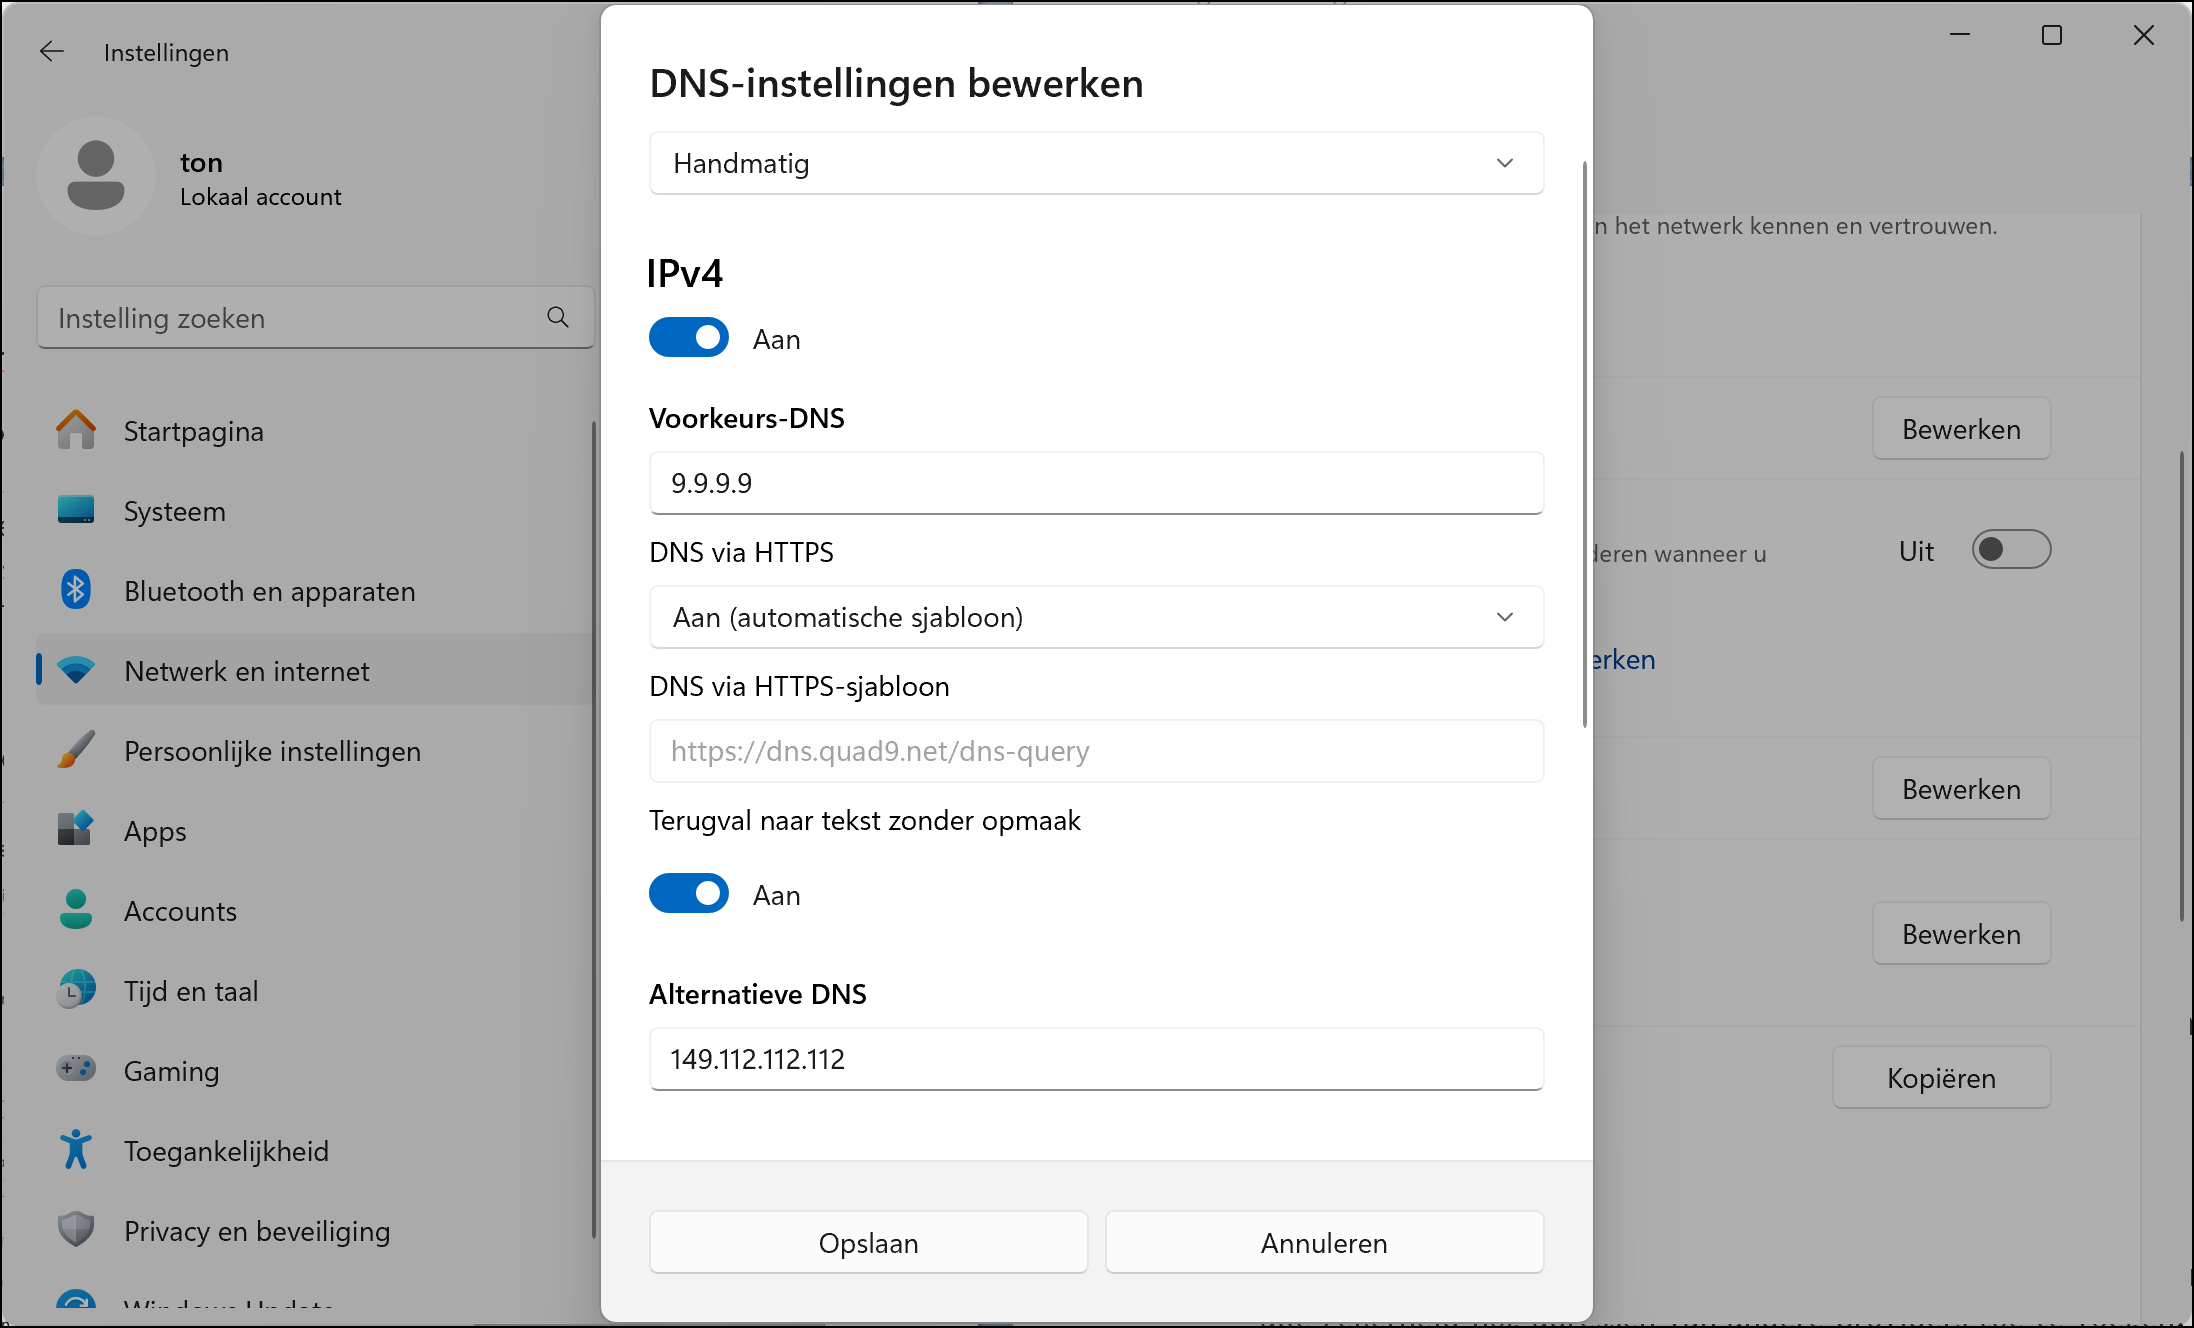Viewport: 2194px width, 1328px height.
Task: Open Privacy en beveiliging section
Action: [256, 1231]
